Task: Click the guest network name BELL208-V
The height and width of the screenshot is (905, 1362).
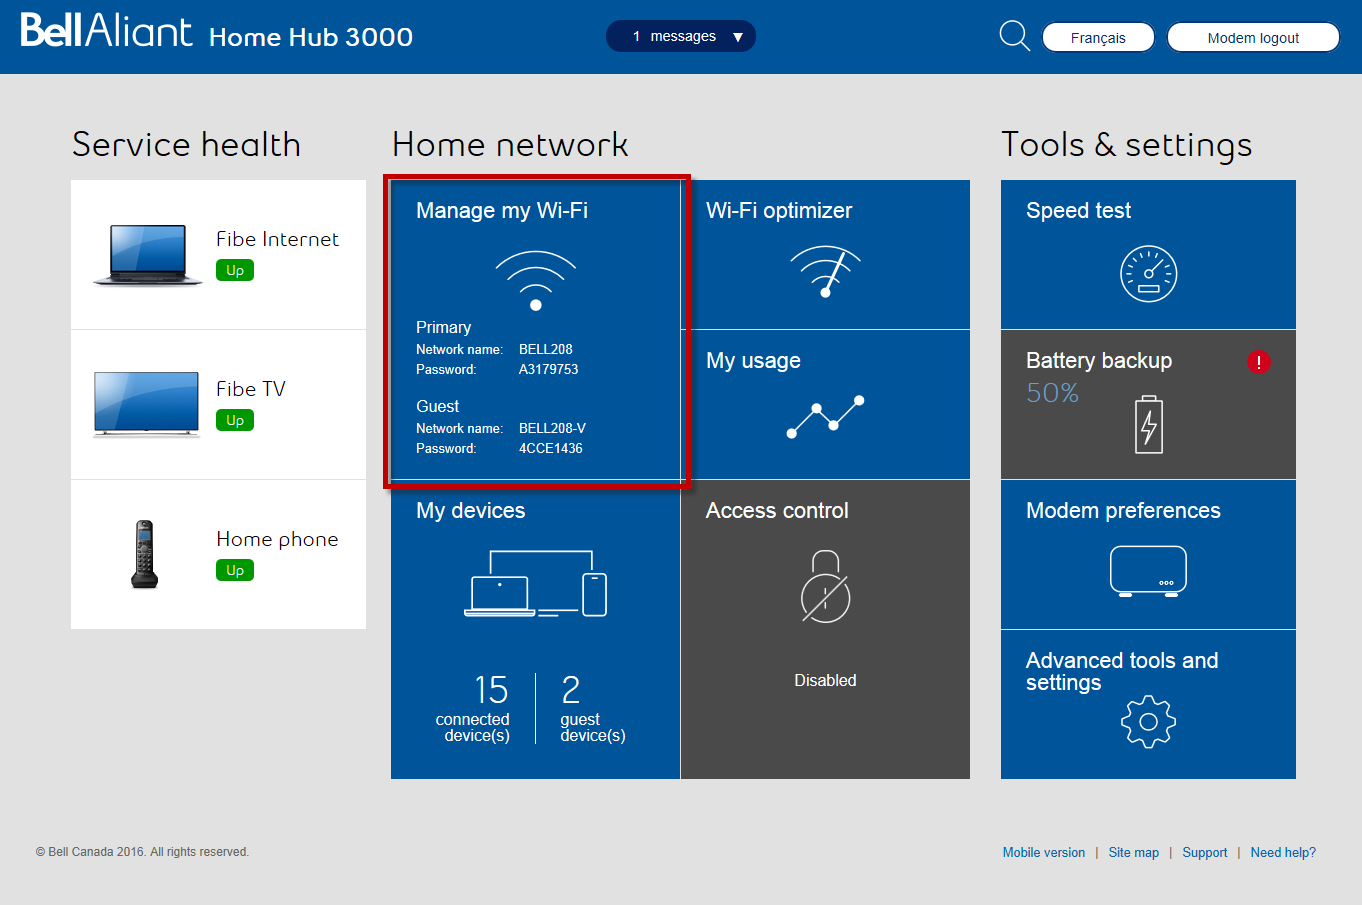Action: pos(552,428)
